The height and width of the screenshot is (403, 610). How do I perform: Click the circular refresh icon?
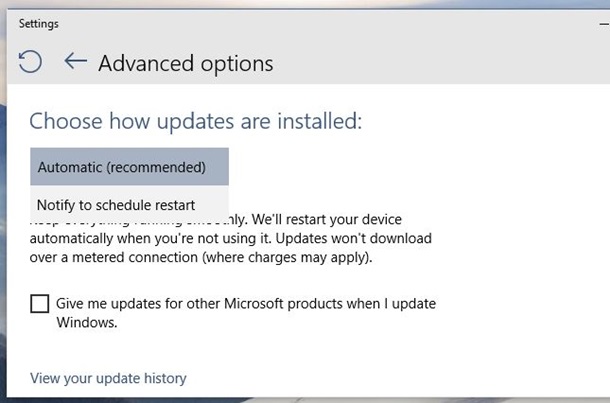coord(30,63)
